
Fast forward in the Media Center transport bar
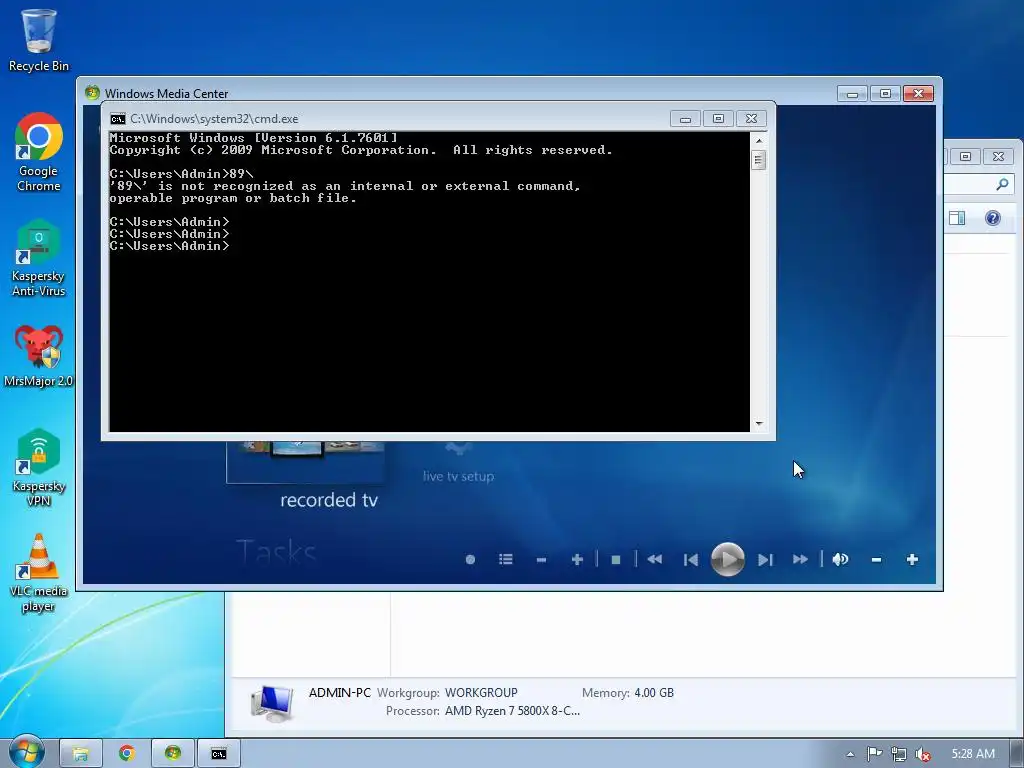click(x=800, y=560)
